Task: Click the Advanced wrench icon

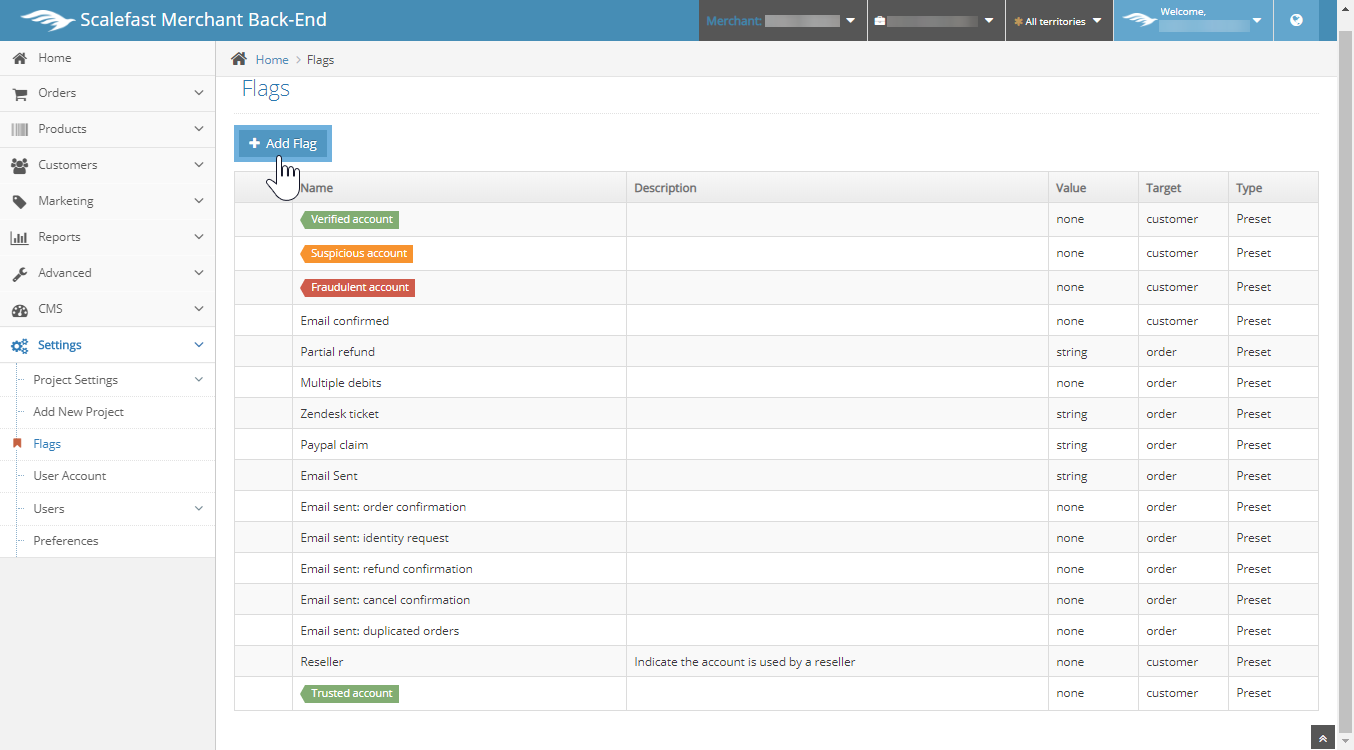Action: click(19, 273)
